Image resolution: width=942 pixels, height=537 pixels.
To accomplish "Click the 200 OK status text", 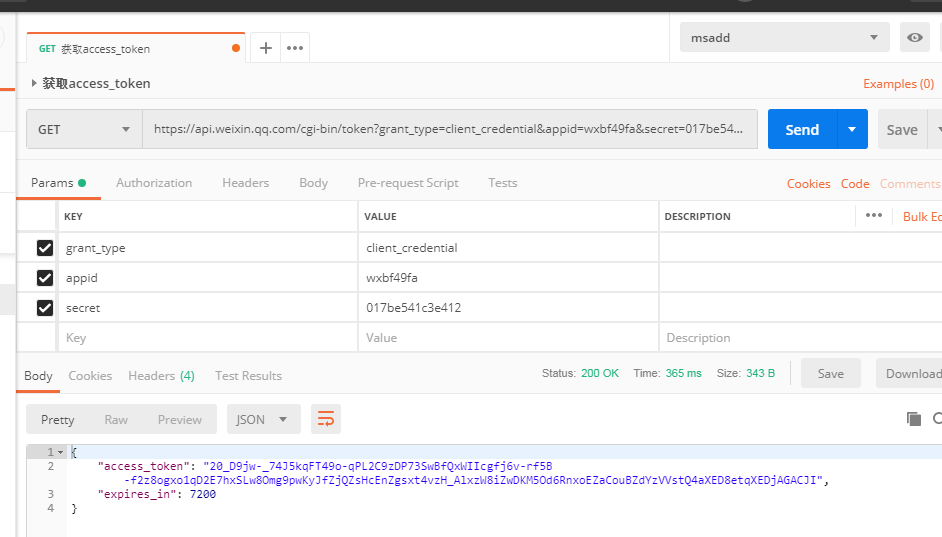I will [x=600, y=373].
